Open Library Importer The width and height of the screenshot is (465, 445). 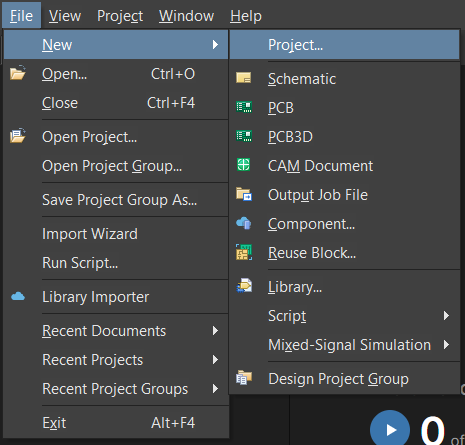coord(116,297)
